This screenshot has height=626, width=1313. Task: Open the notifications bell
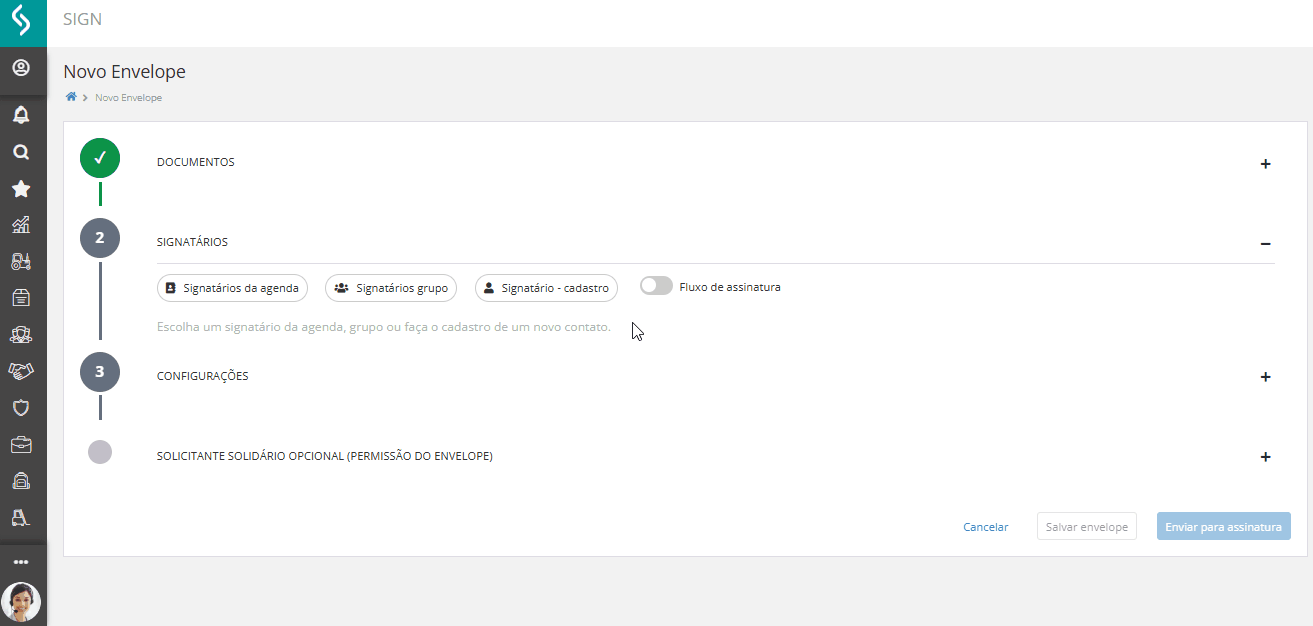(21, 115)
